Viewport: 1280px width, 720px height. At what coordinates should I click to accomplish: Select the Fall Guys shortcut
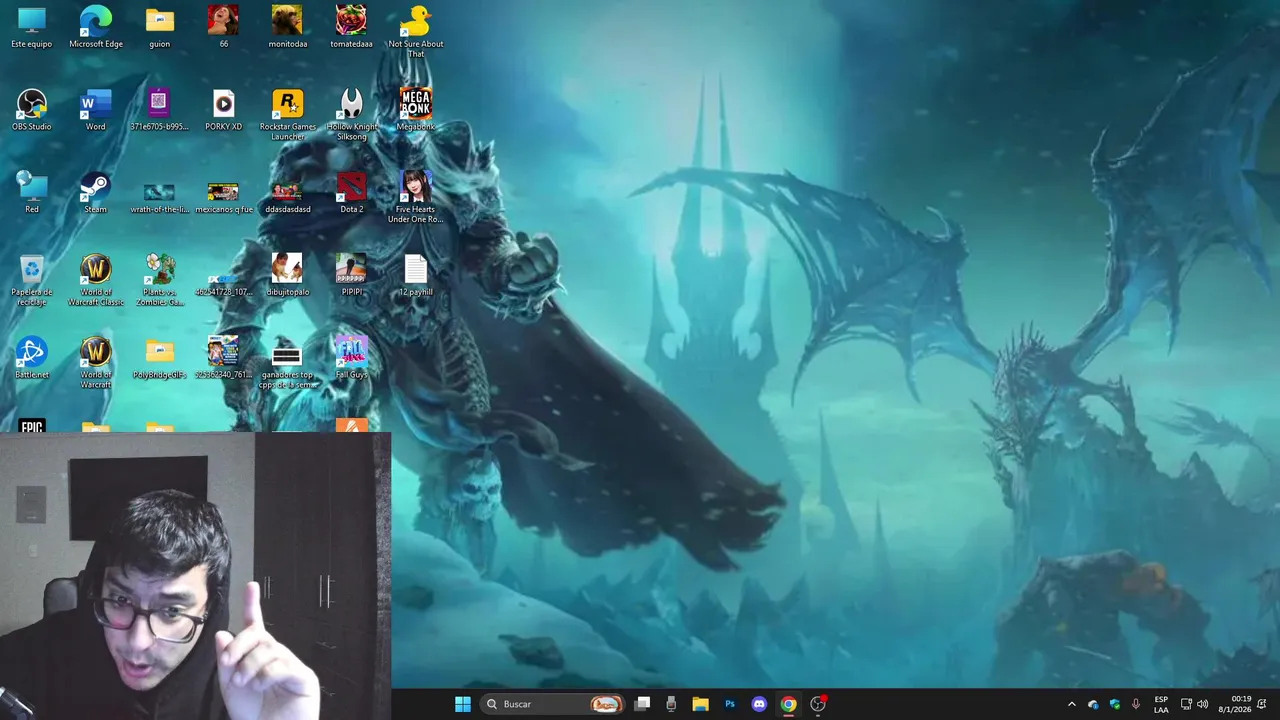pos(351,358)
